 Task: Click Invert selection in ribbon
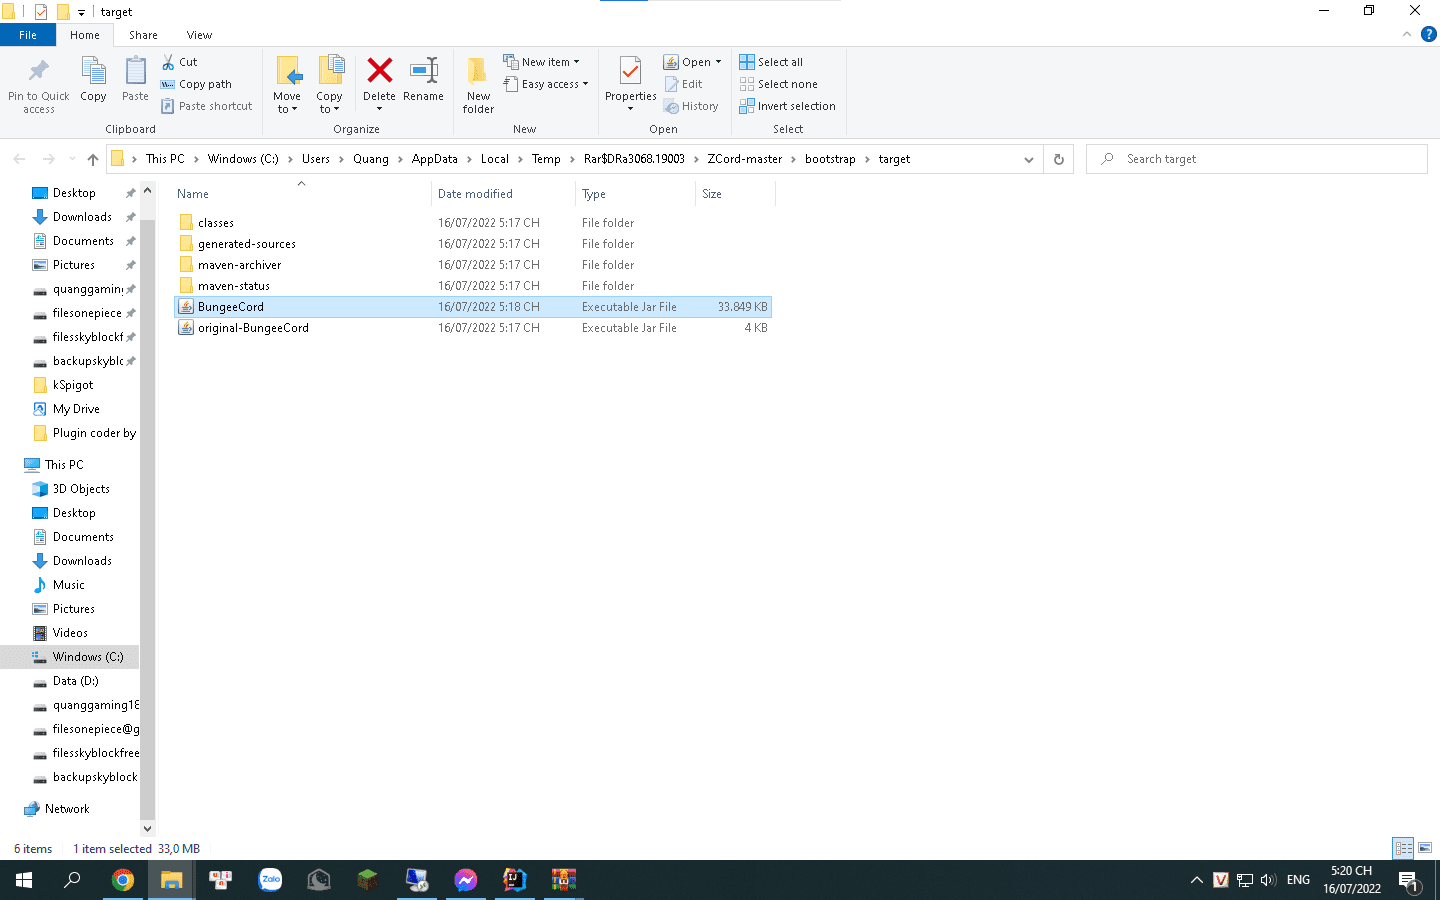click(788, 106)
